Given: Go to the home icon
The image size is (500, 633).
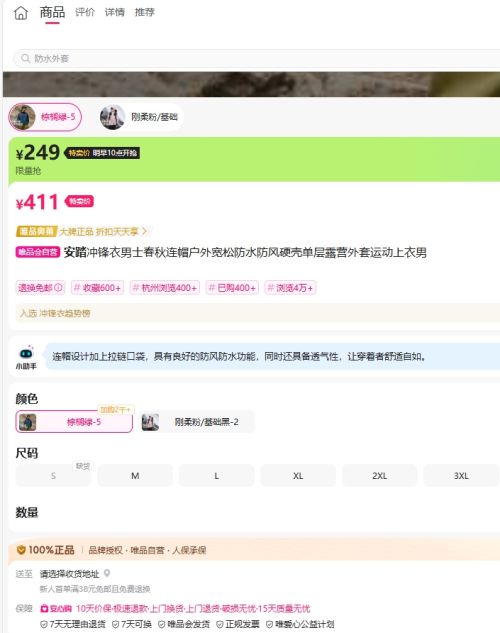Looking at the screenshot, I should point(21,13).
